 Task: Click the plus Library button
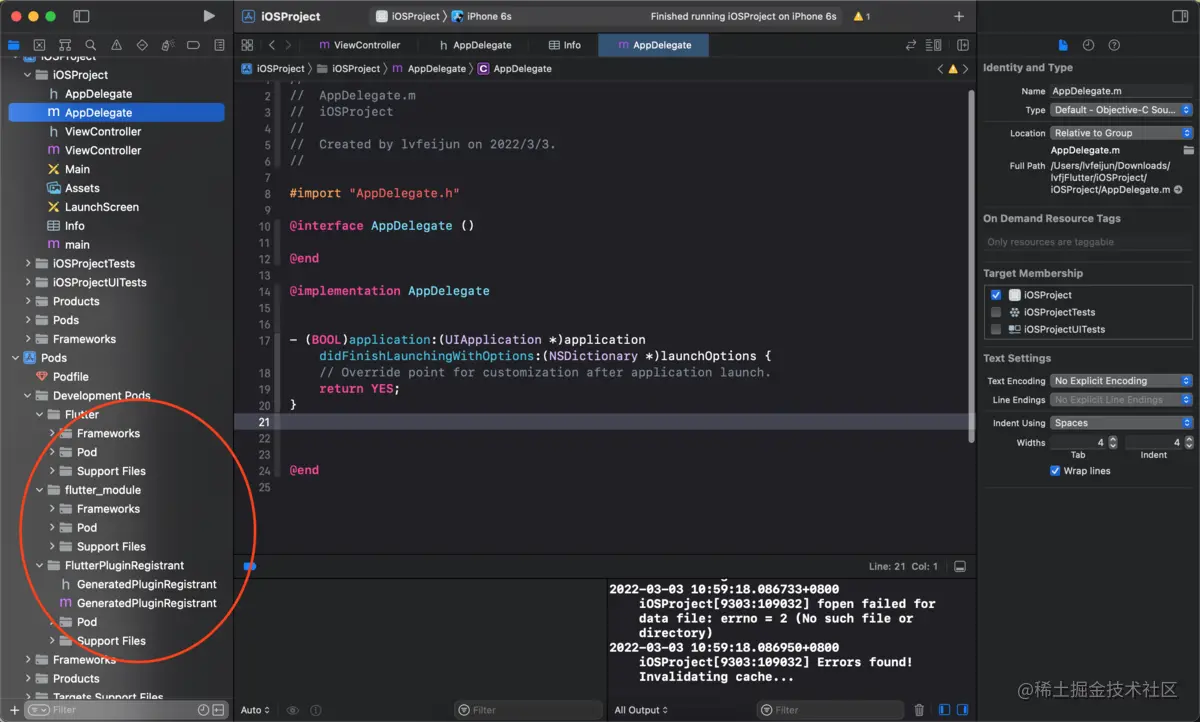[959, 16]
